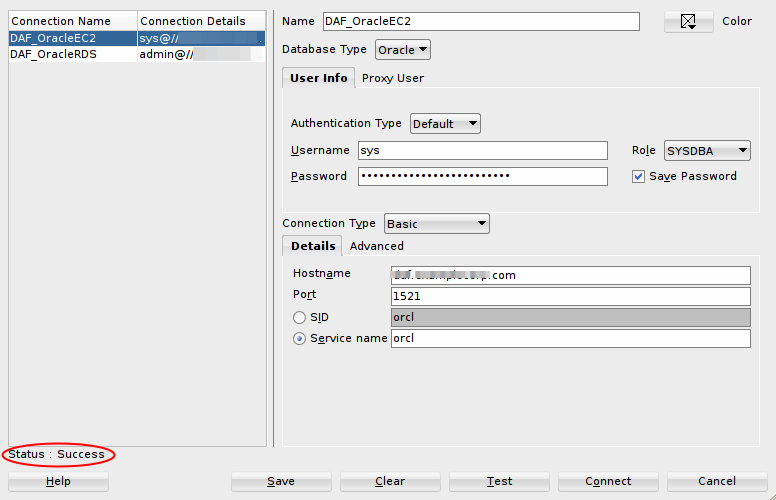Image resolution: width=776 pixels, height=500 pixels.
Task: Click the Connection Details column header
Action: [201, 21]
